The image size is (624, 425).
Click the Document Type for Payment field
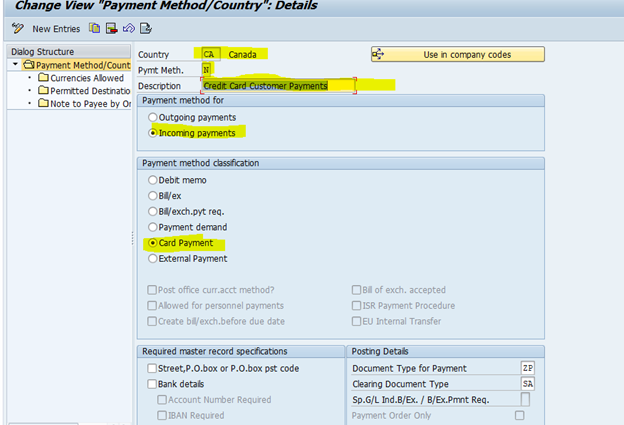click(527, 368)
